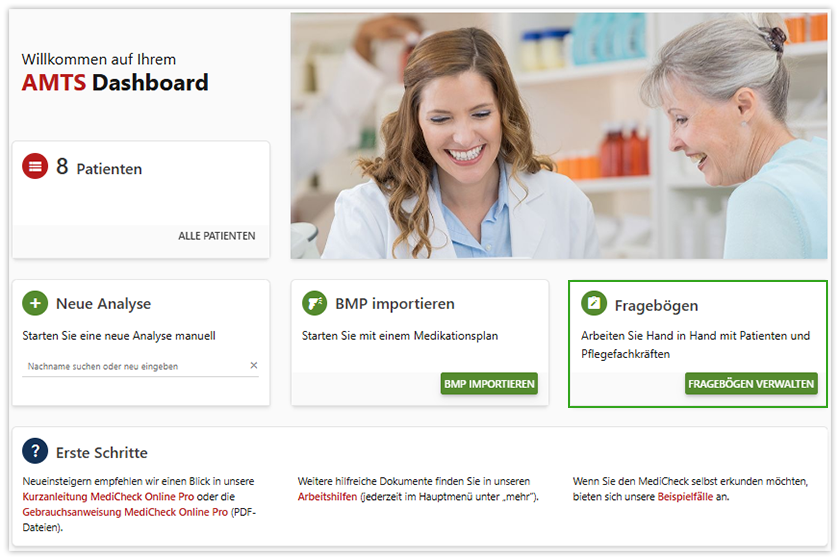Open Gebrauchsanweisung MediCheck Online Pro link
Screen dimensions: 840x560
click(x=125, y=512)
